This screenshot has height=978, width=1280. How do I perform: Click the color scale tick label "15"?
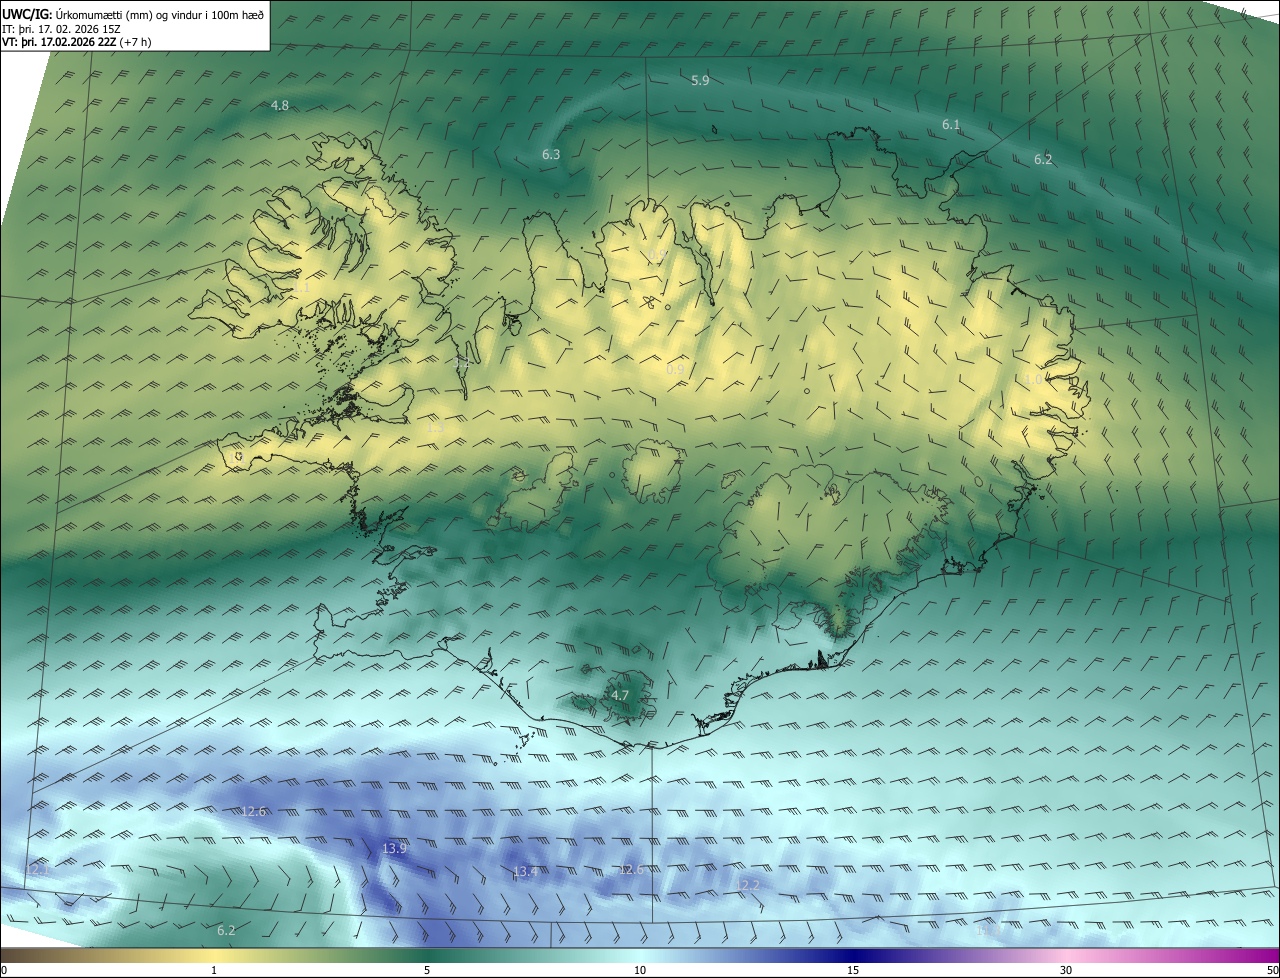click(x=853, y=970)
